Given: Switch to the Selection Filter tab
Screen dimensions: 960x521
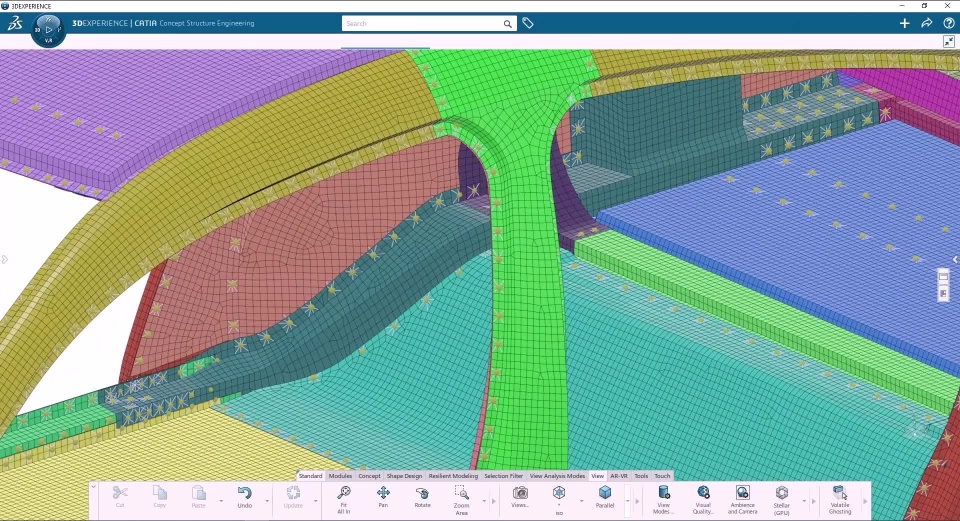Looking at the screenshot, I should tap(504, 476).
